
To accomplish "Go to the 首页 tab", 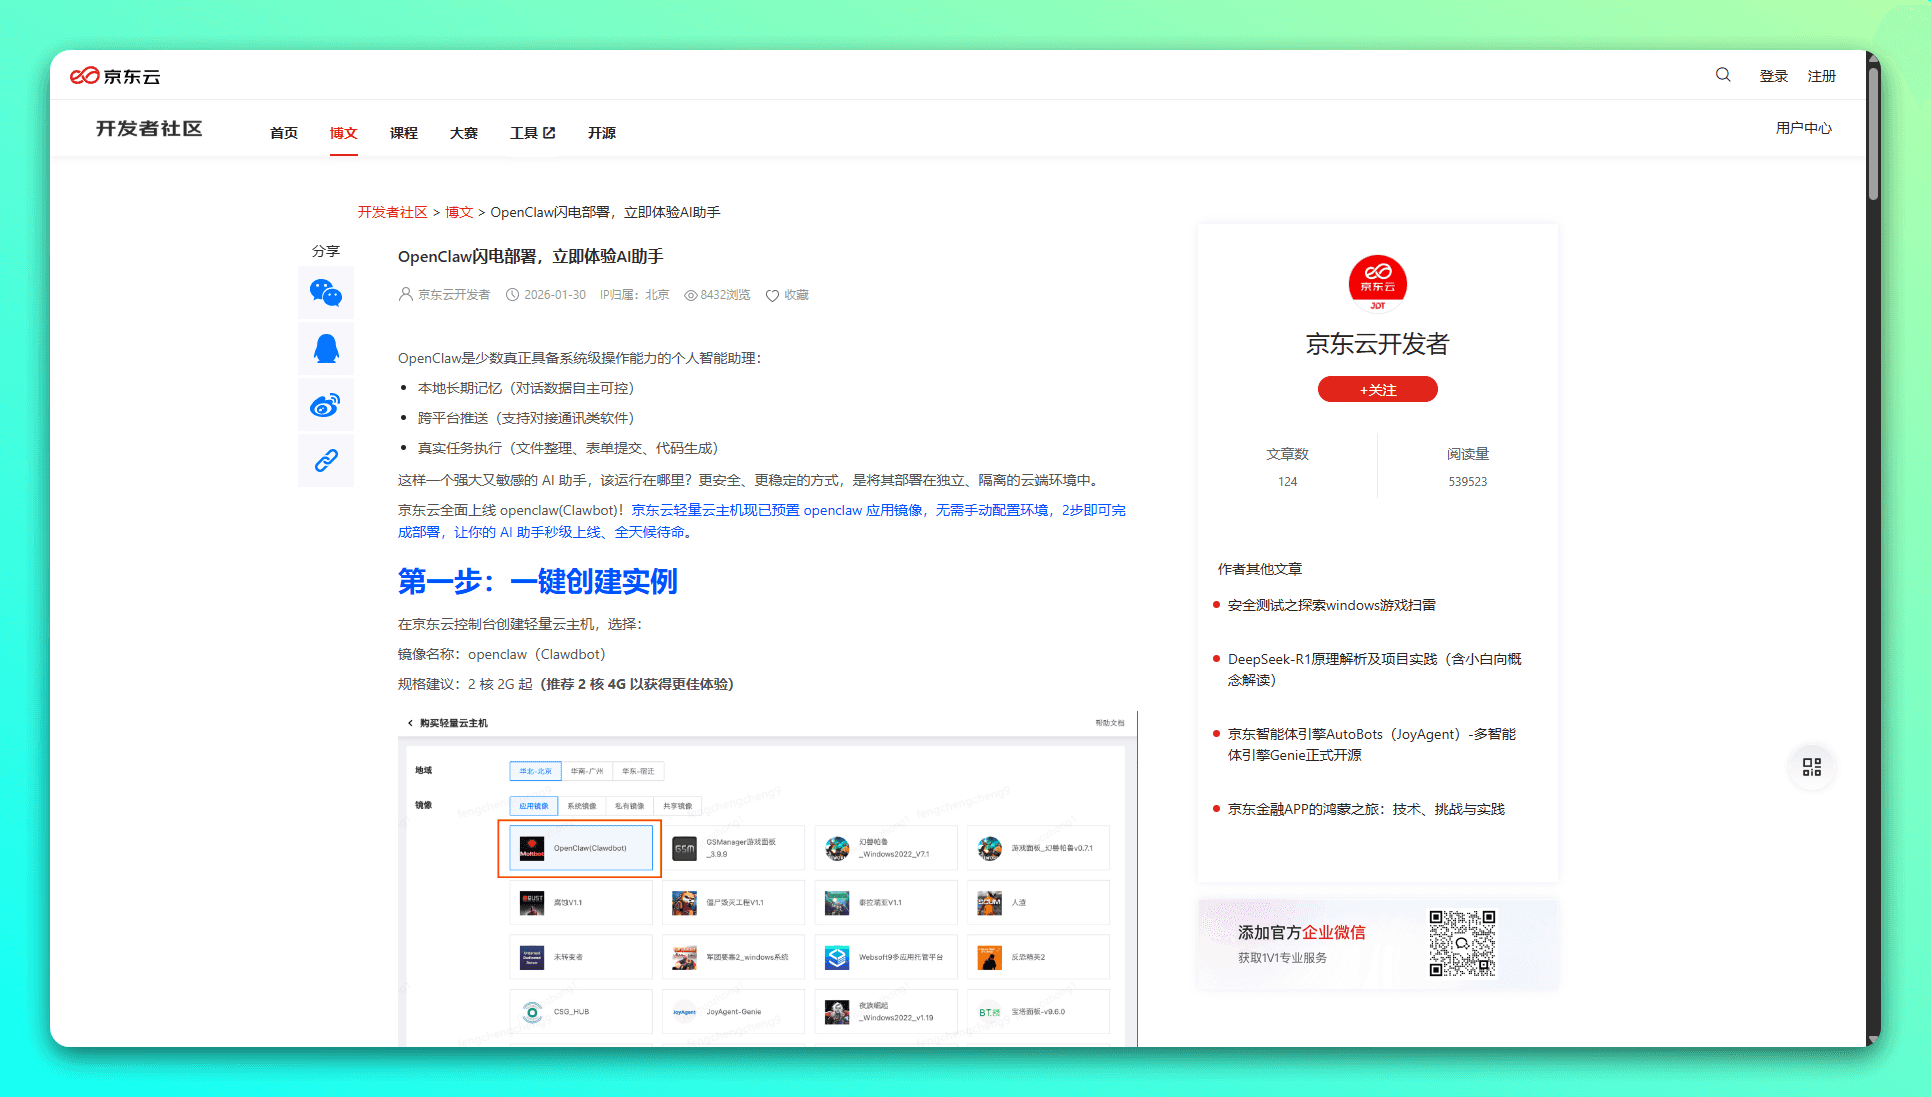I will (x=284, y=133).
